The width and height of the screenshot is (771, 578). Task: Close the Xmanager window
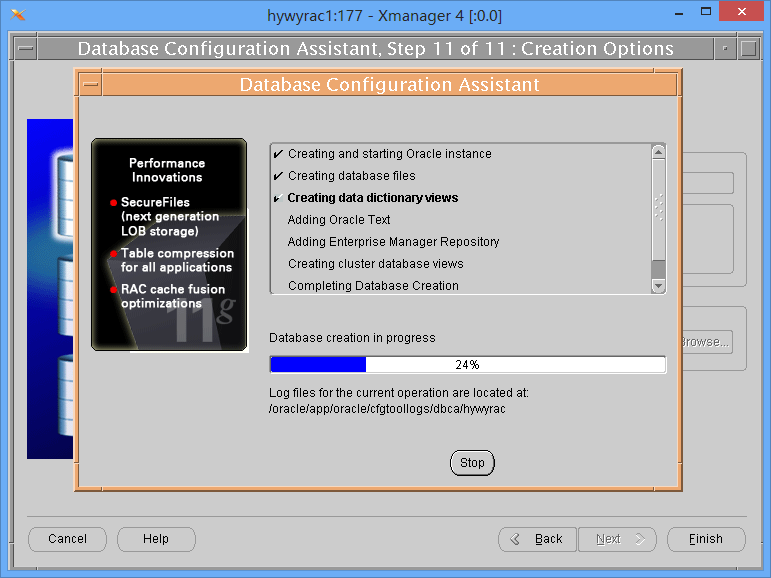coord(742,11)
